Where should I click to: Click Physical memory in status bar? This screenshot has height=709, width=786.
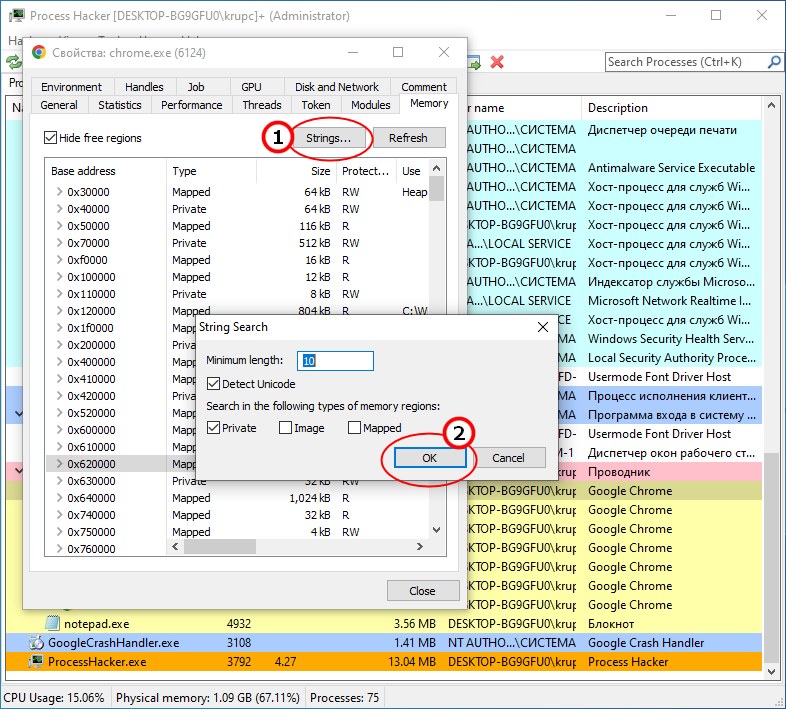click(208, 697)
